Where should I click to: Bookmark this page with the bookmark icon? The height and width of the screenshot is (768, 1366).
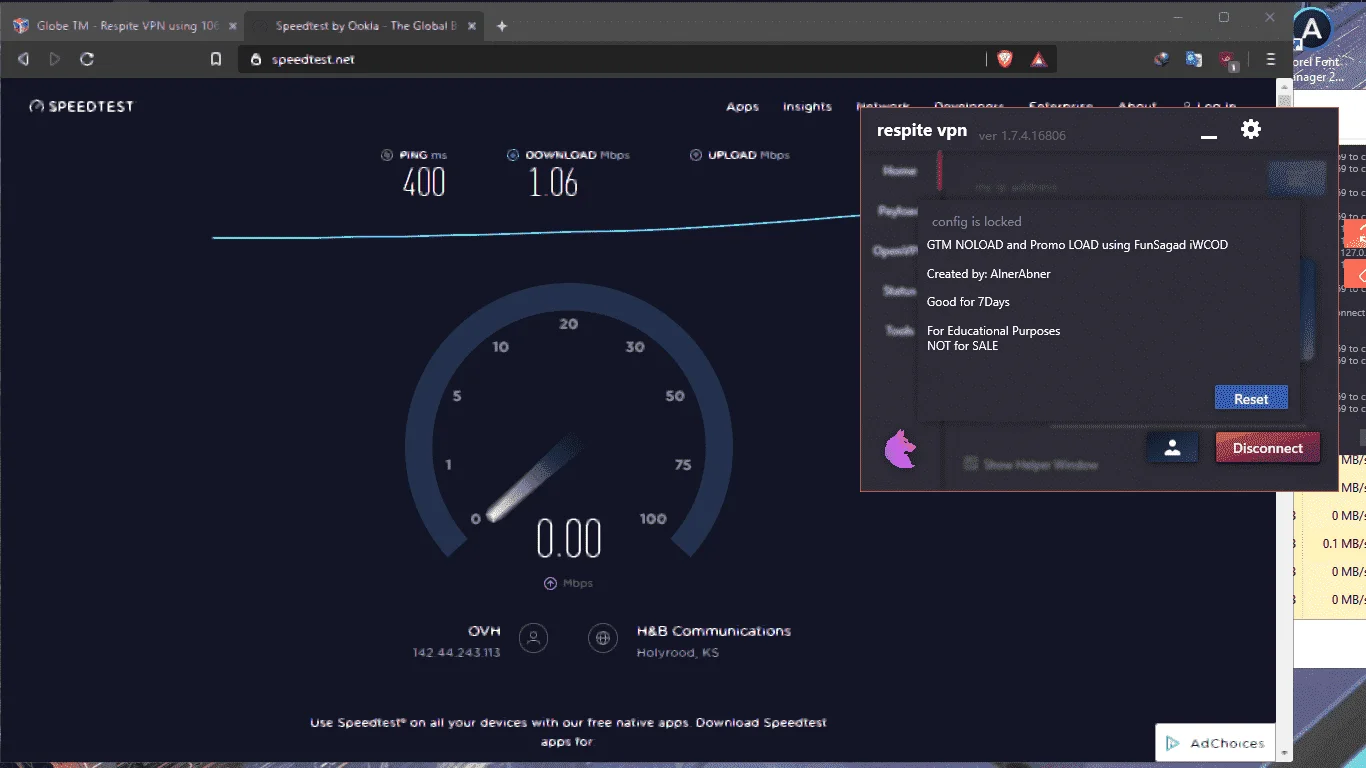(216, 59)
